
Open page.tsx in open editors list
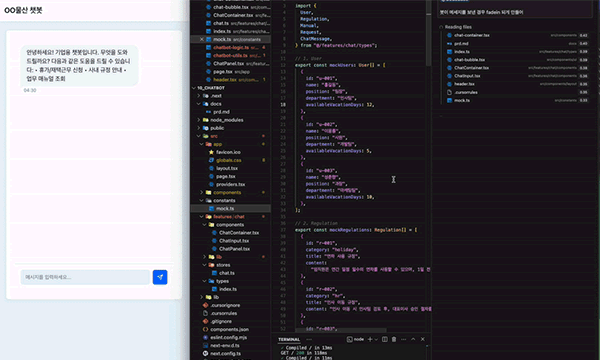tap(223, 72)
